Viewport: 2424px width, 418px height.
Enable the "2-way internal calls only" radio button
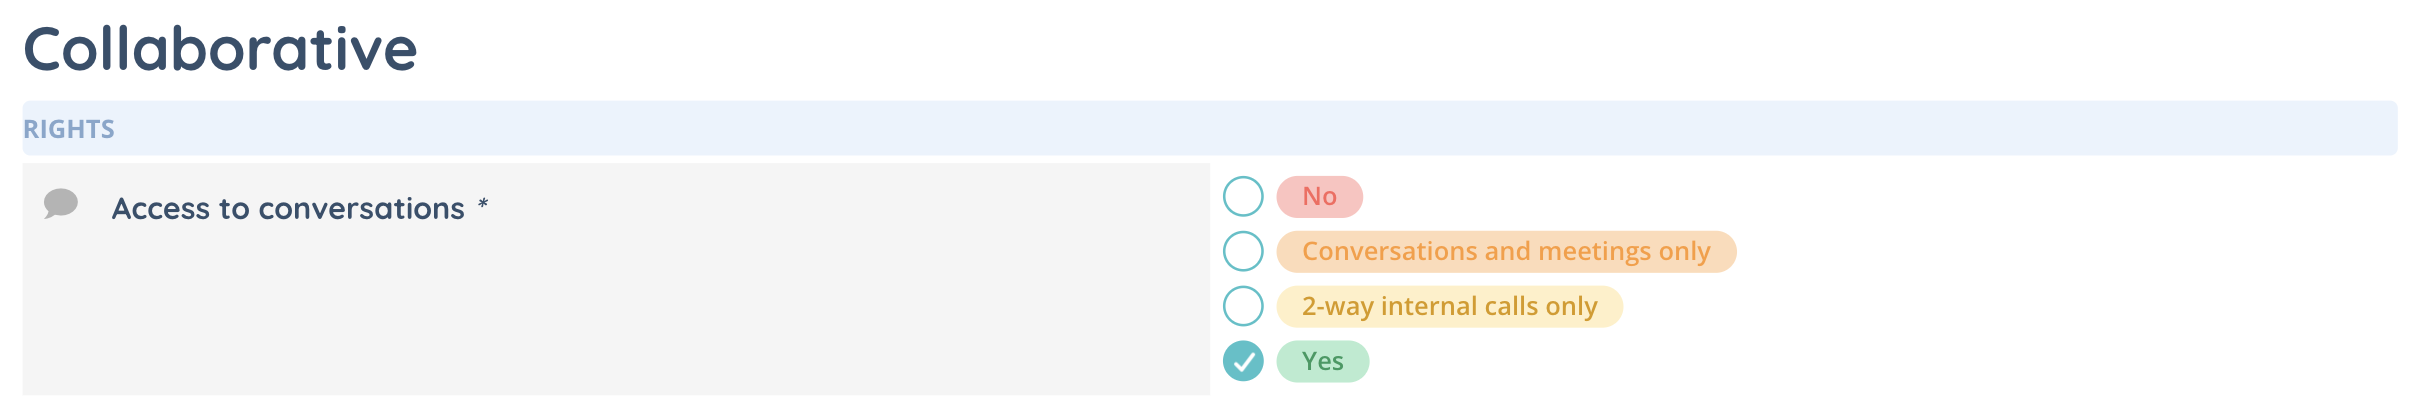[x=1243, y=306]
